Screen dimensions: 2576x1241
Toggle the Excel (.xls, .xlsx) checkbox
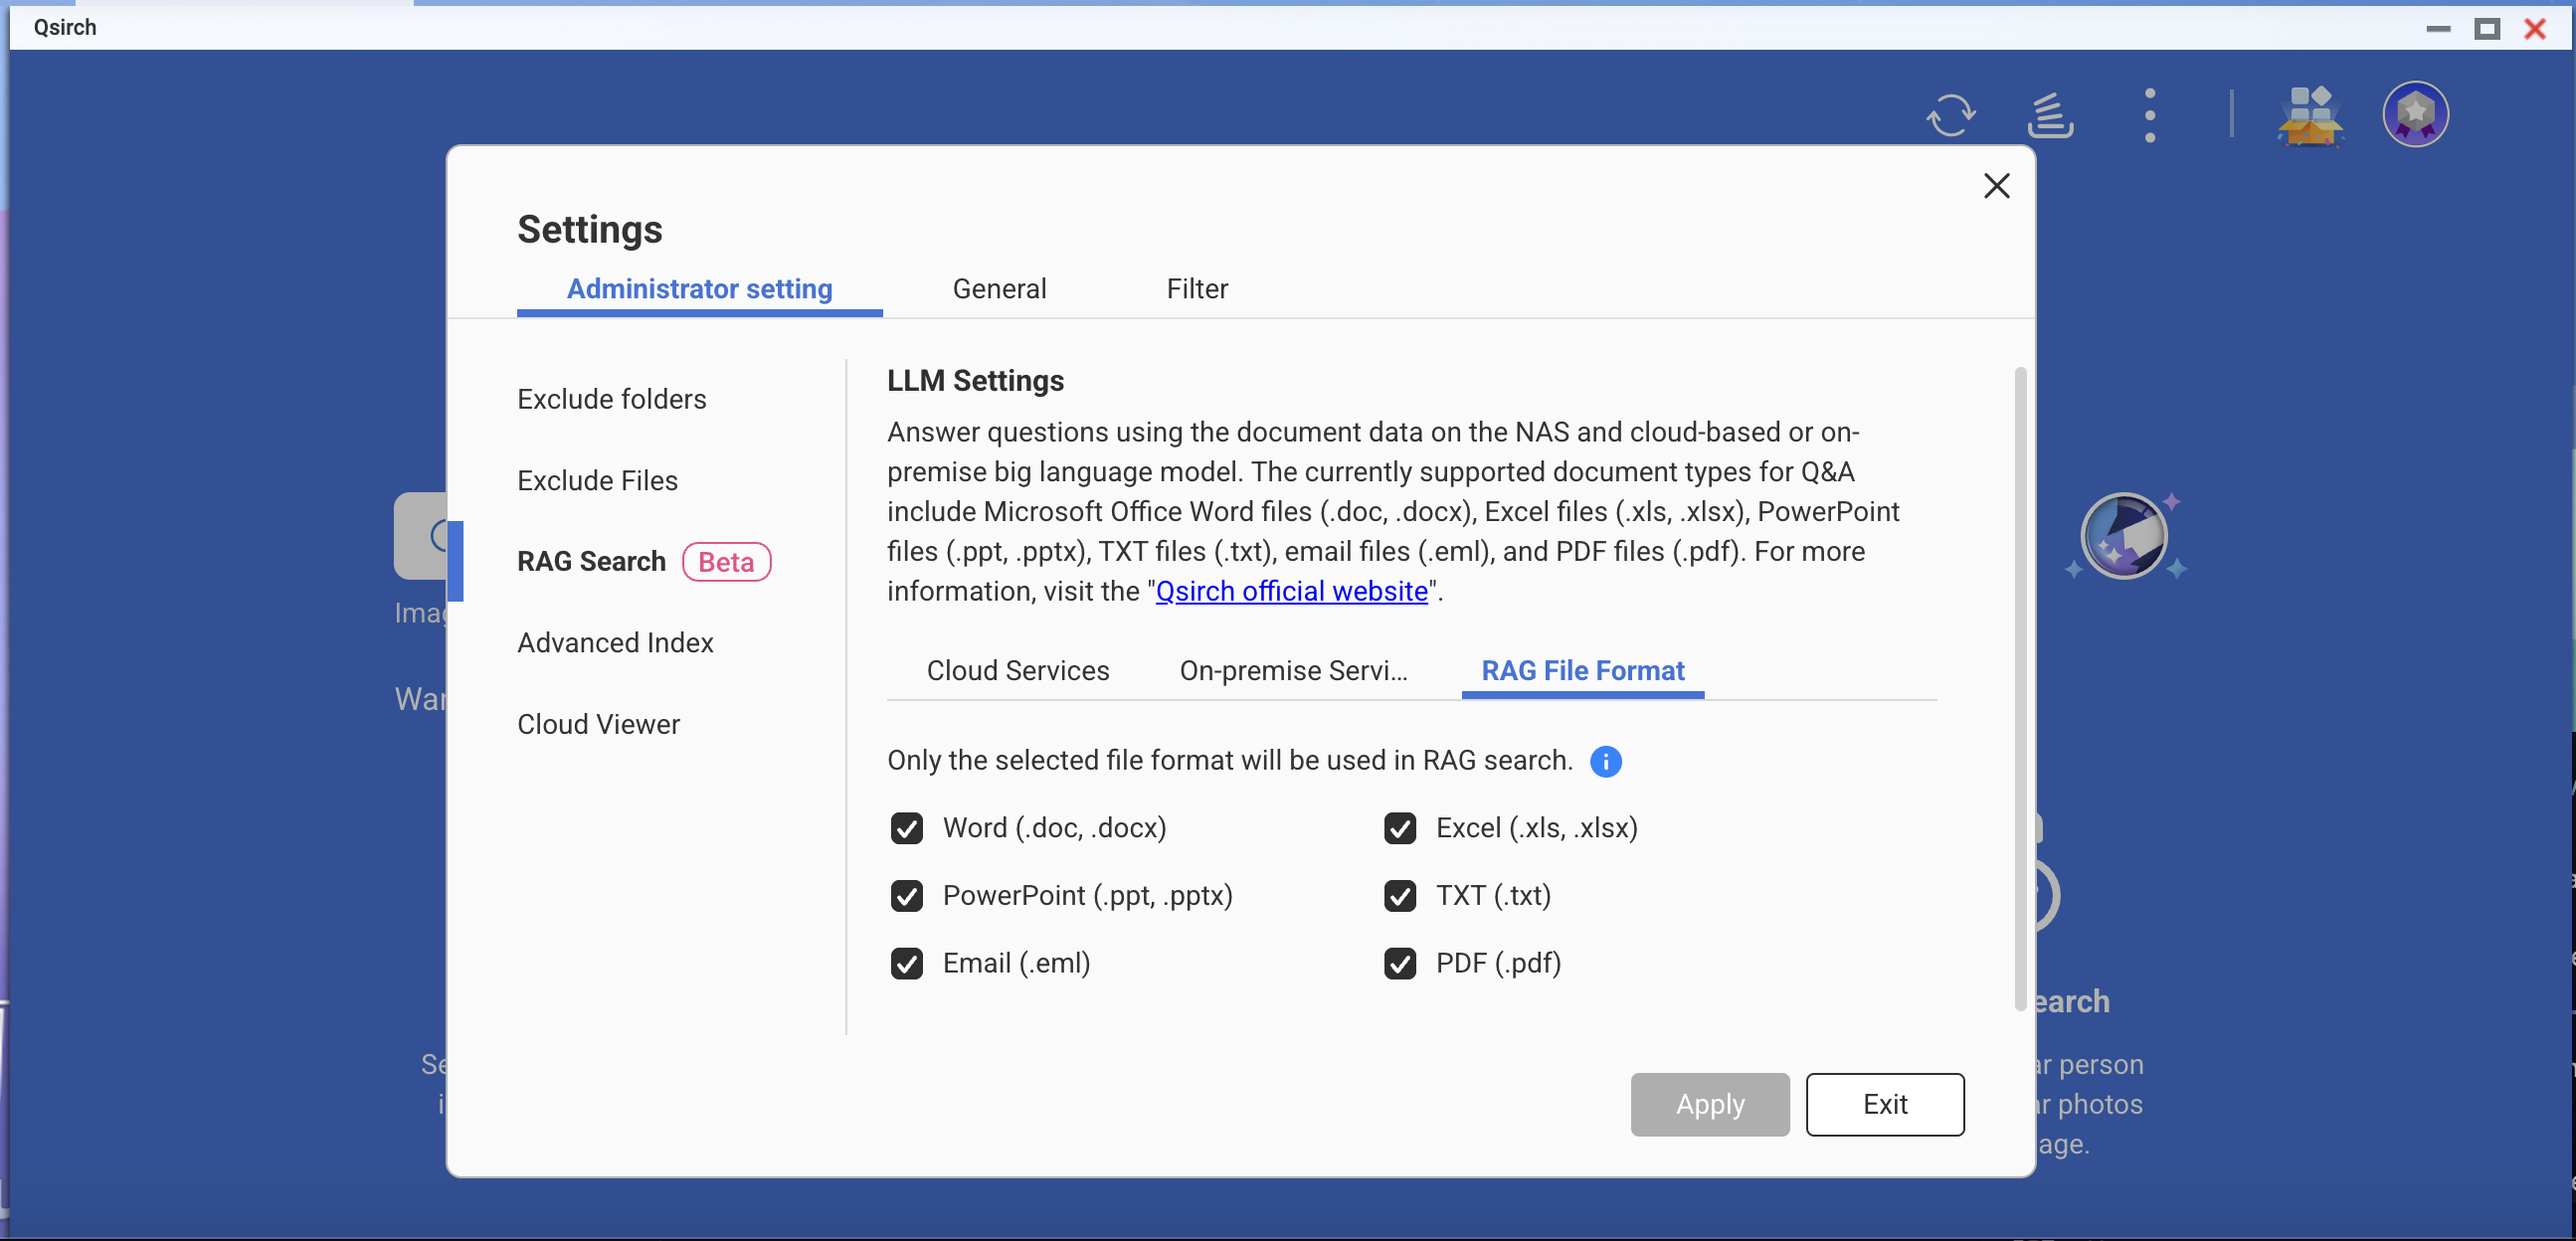1399,829
